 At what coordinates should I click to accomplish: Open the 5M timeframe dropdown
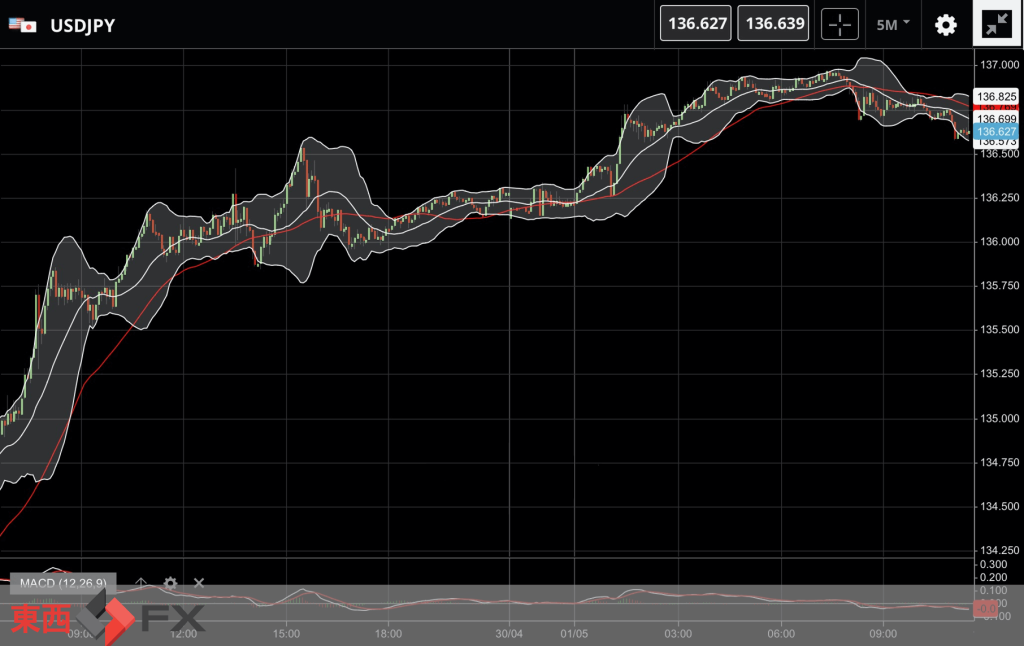(893, 25)
